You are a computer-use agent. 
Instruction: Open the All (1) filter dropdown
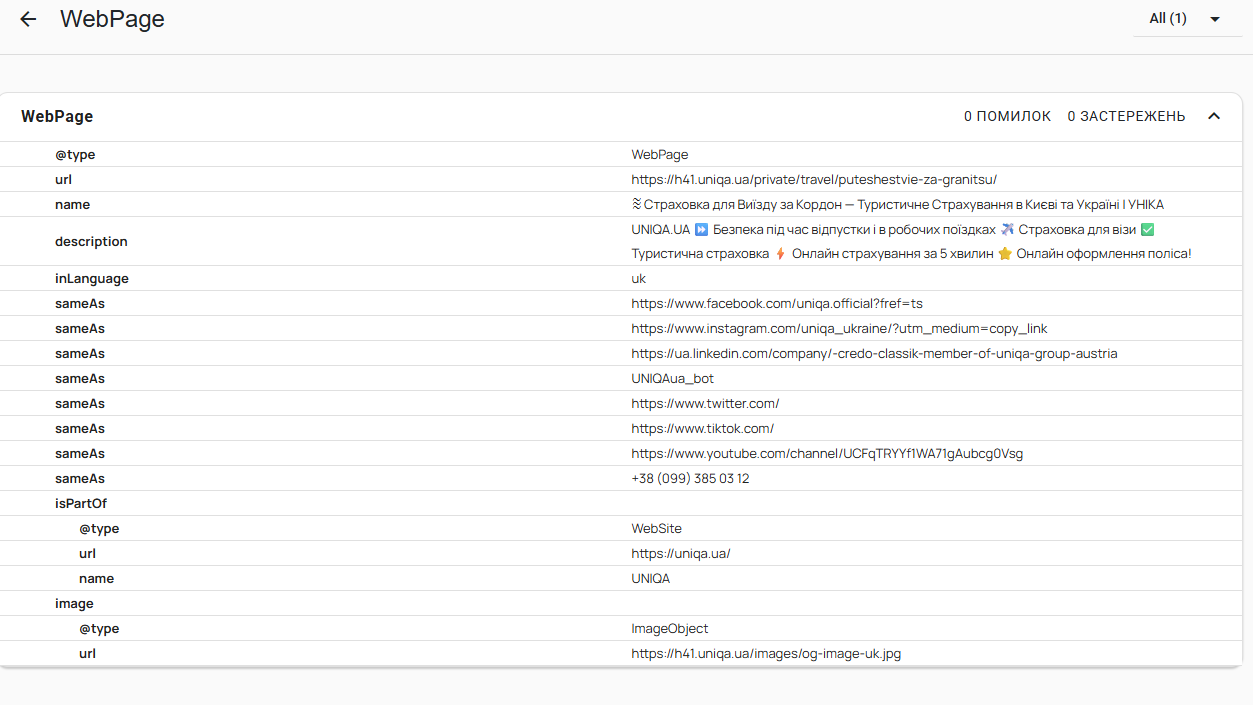(1185, 19)
